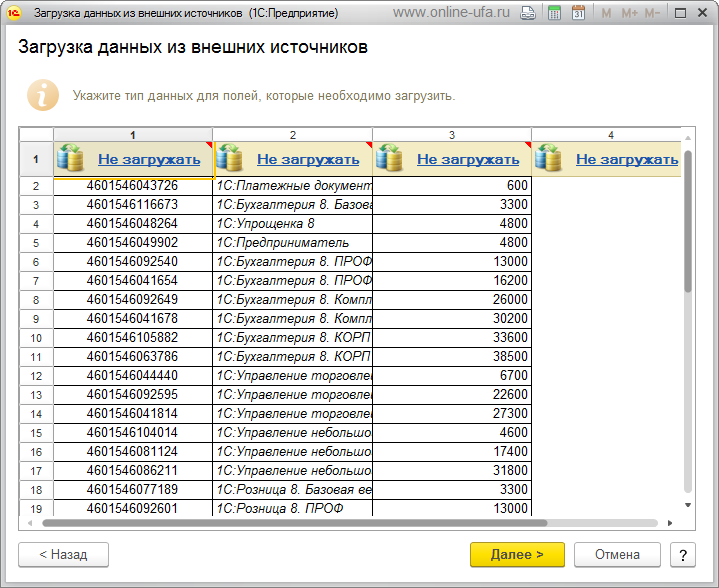Click the database icon in column 3 header

click(x=389, y=158)
